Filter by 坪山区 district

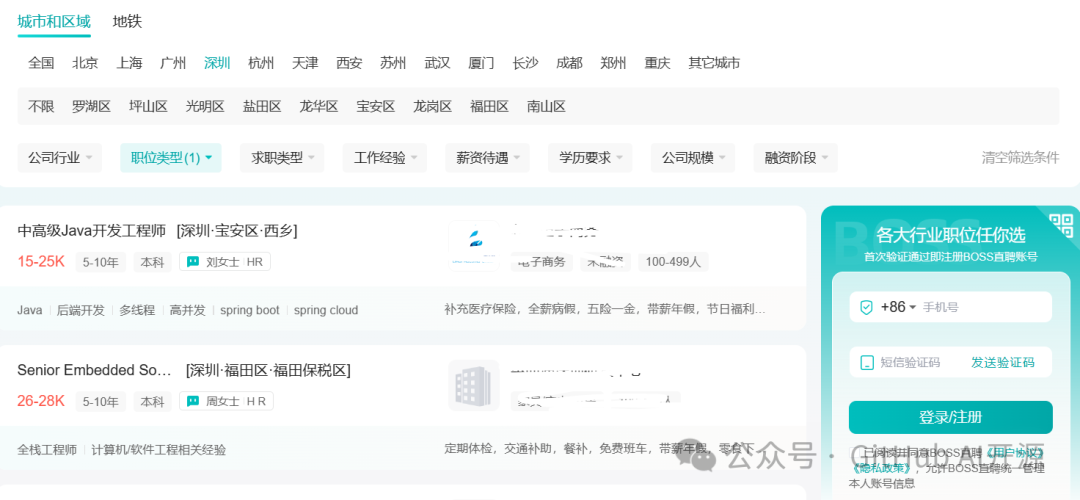[x=149, y=107]
